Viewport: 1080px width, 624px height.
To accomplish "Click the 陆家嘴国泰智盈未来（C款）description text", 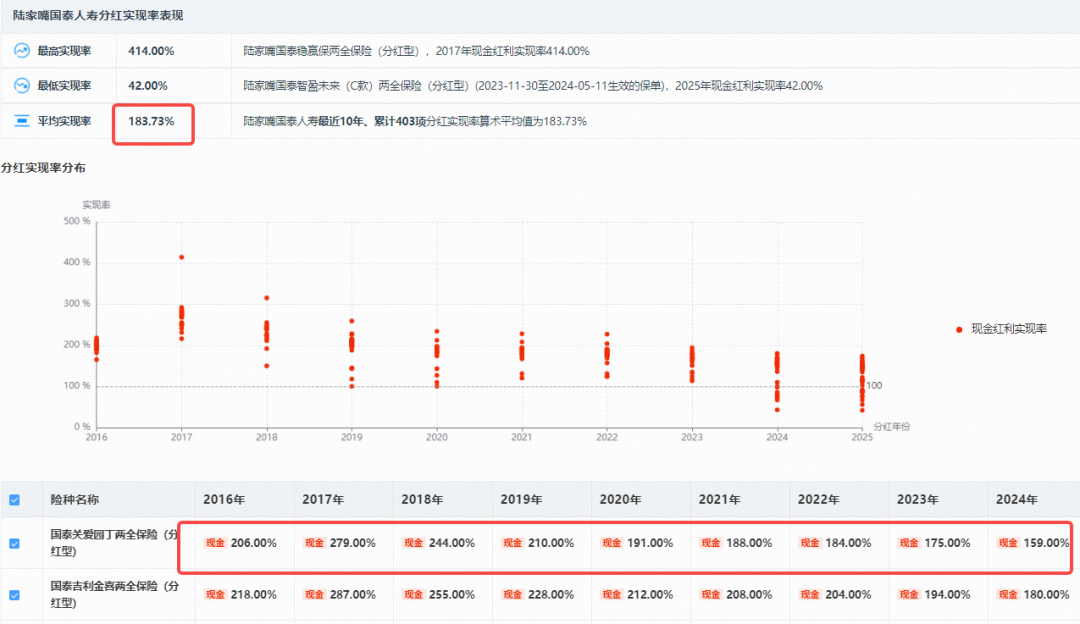I will coord(533,86).
